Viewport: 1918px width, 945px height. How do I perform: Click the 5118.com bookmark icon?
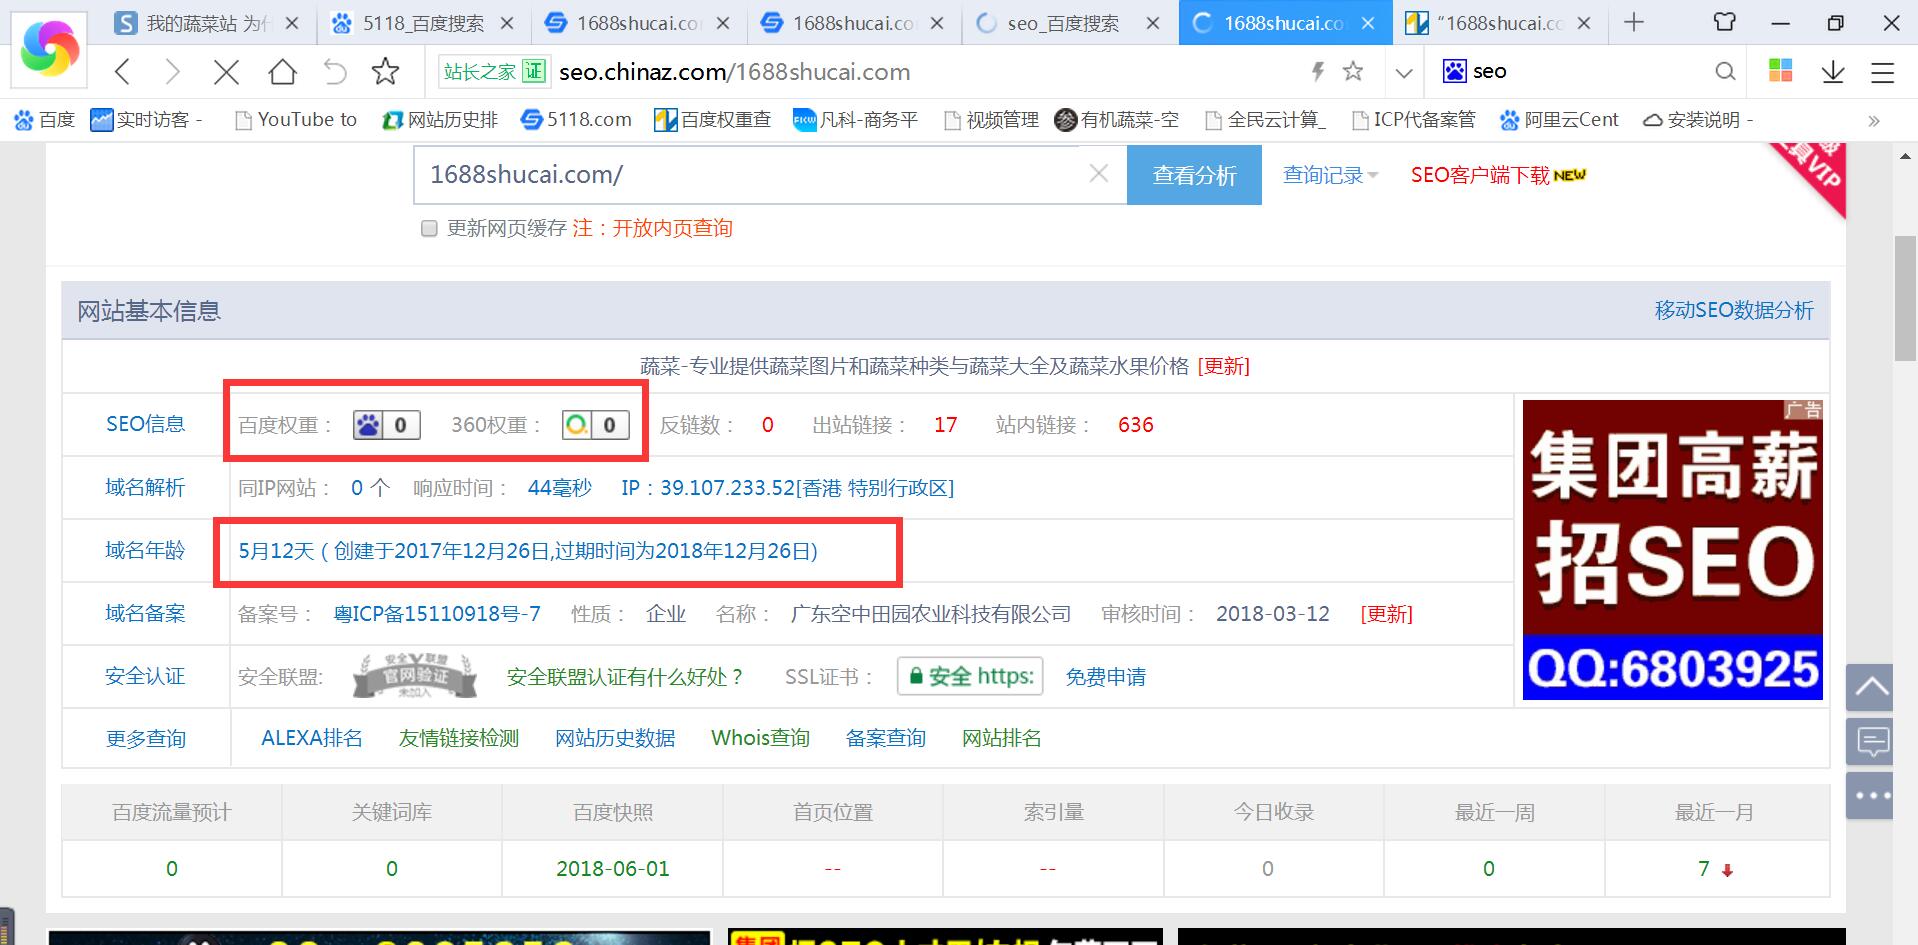point(531,119)
